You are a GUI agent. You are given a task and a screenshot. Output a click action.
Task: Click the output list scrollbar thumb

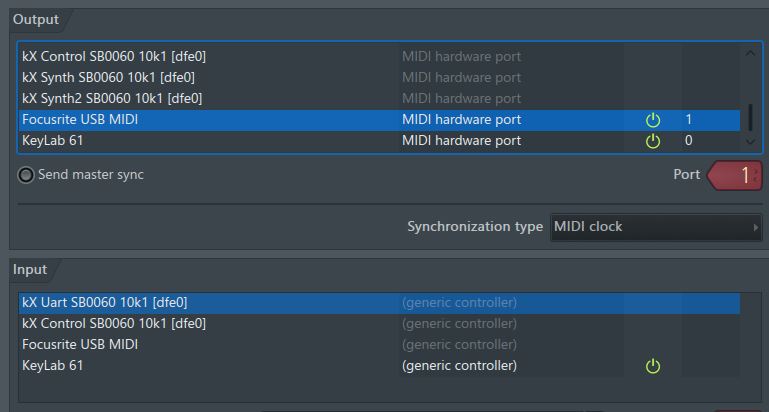pyautogui.click(x=750, y=117)
